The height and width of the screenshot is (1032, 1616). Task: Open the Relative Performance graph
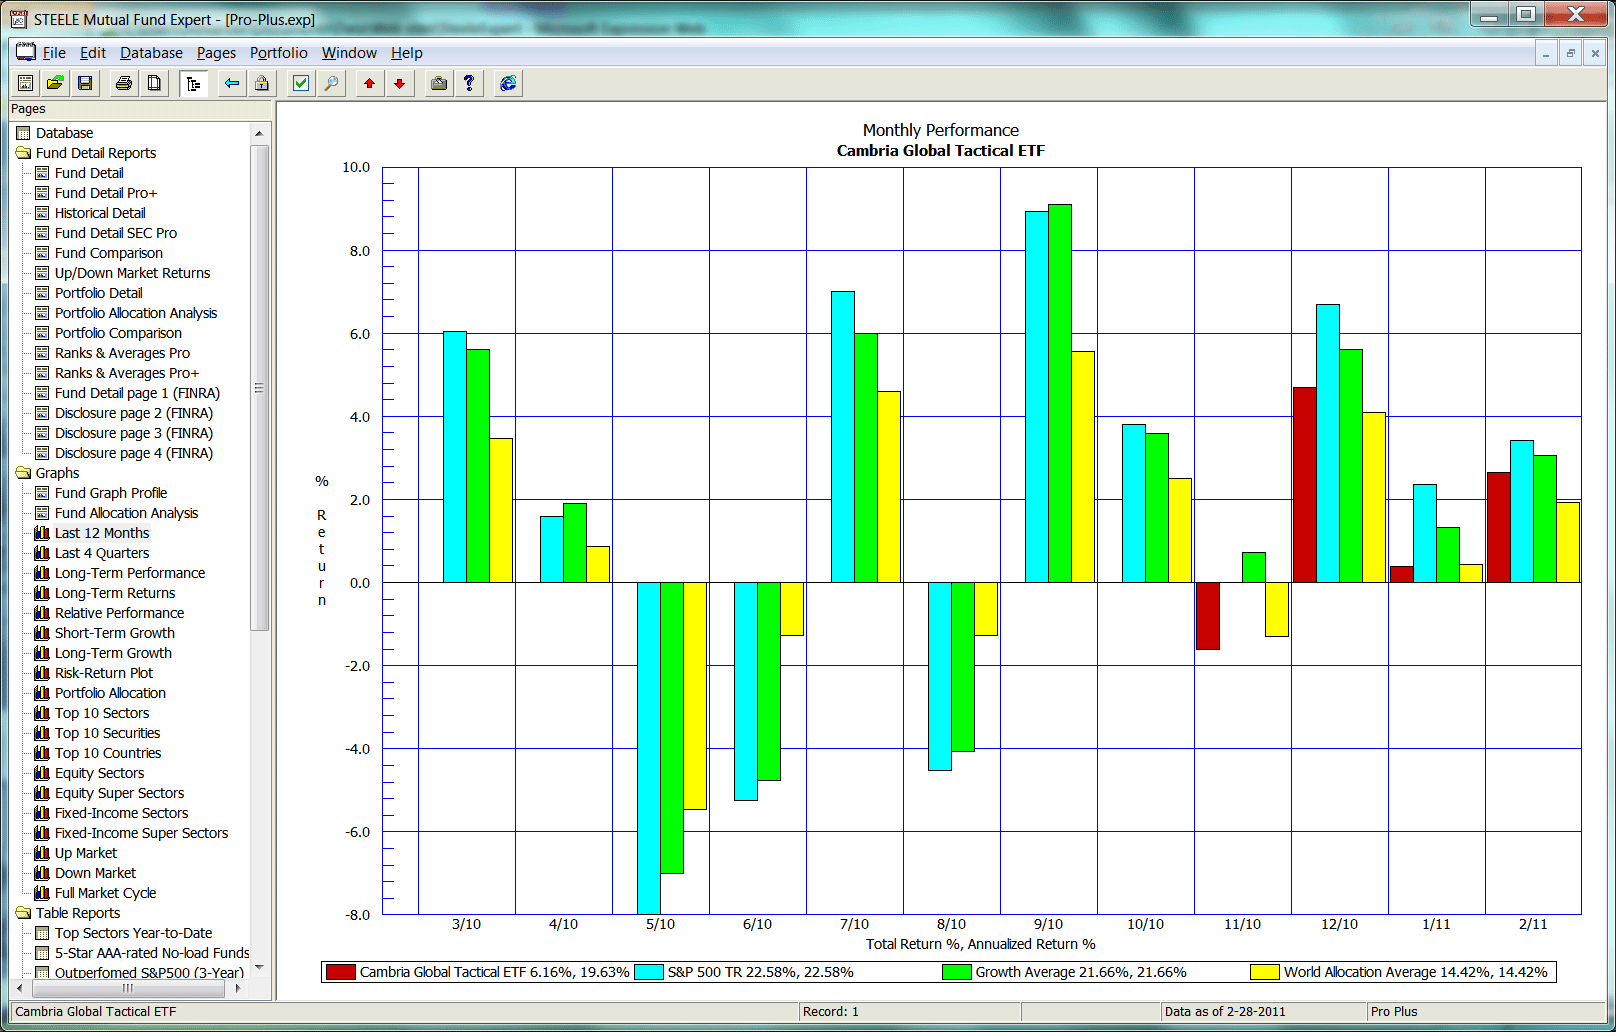pyautogui.click(x=120, y=613)
